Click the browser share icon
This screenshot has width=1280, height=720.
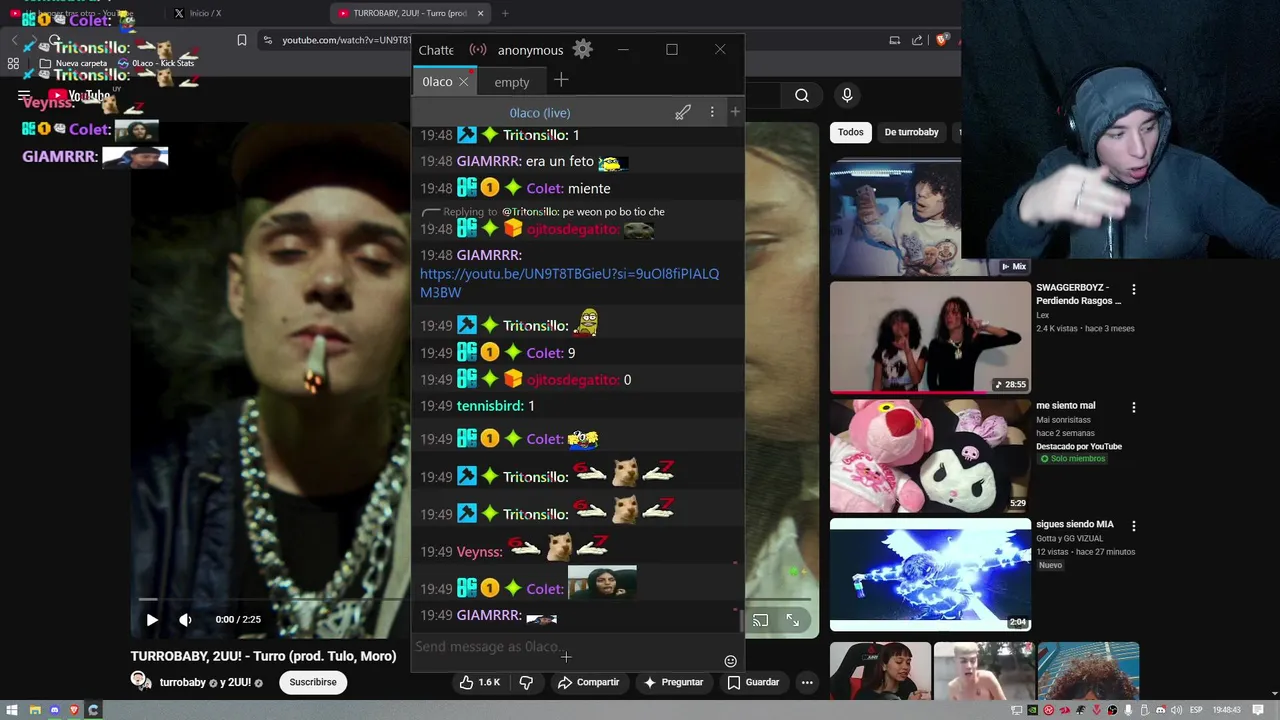917,40
